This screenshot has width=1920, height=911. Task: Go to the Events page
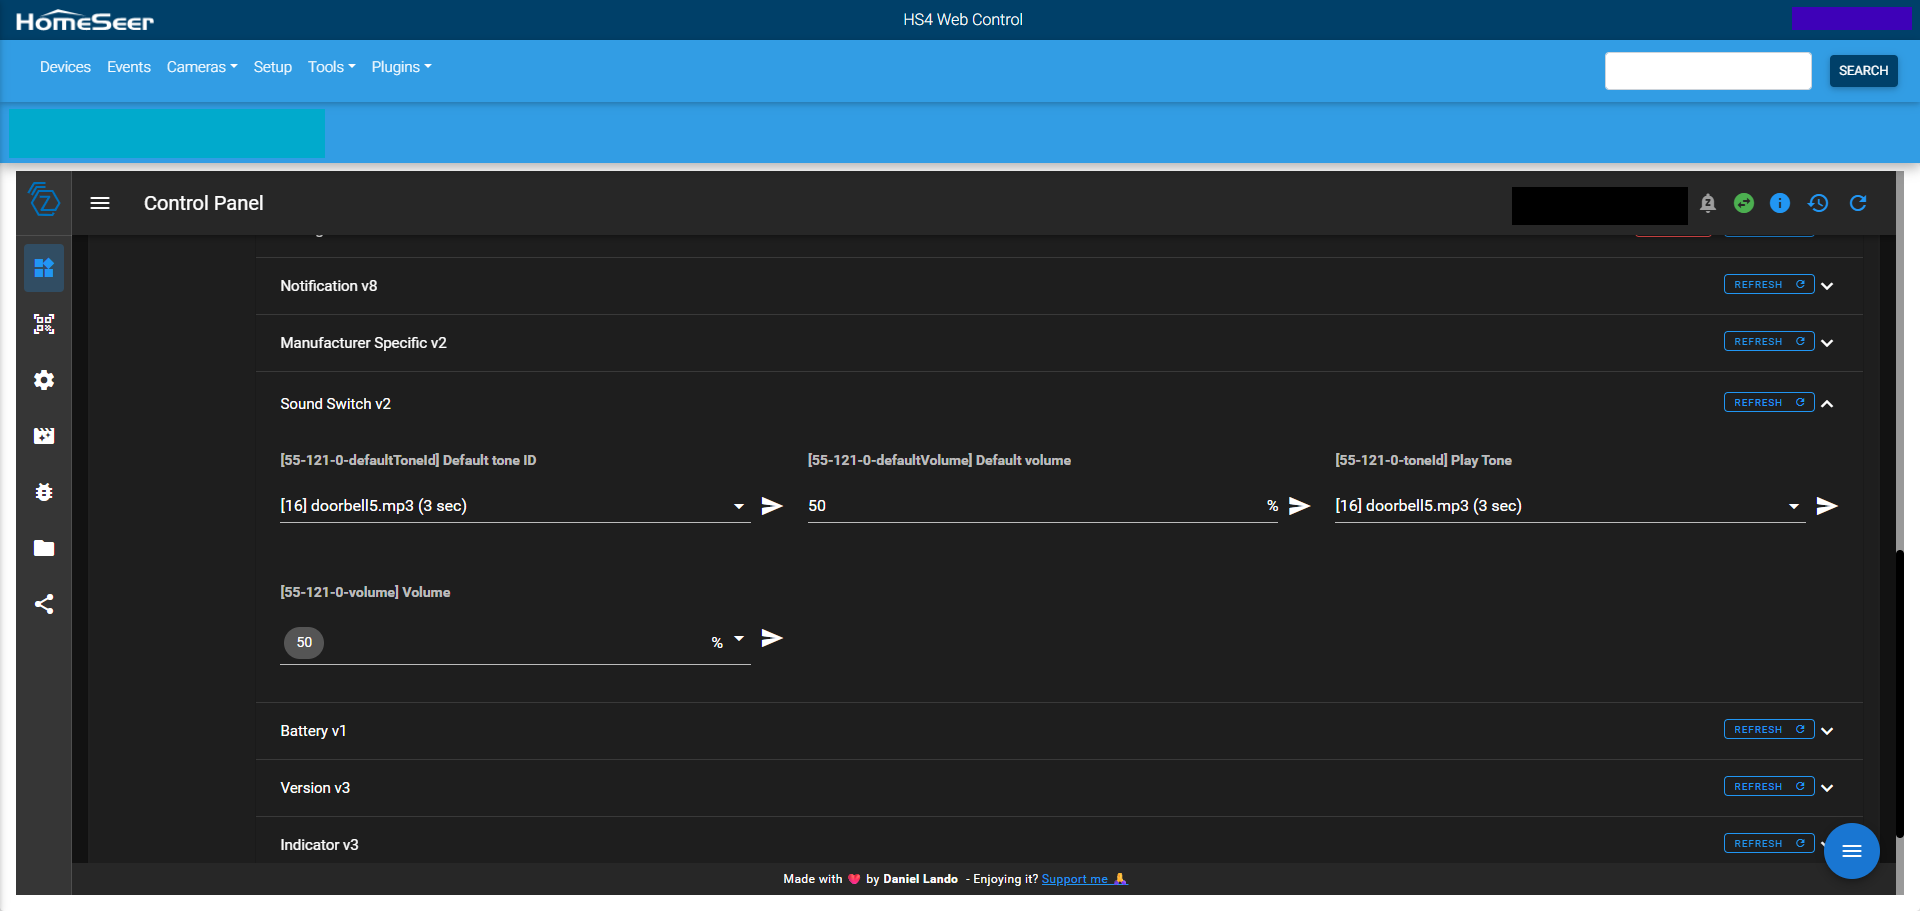[x=129, y=67]
